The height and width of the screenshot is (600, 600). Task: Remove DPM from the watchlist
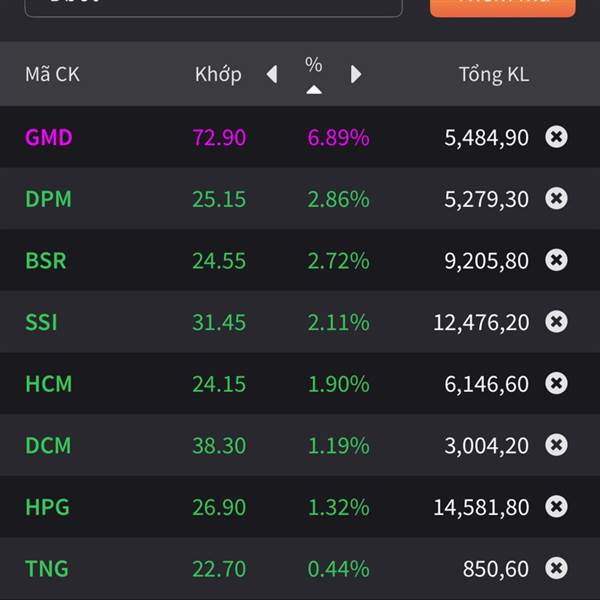click(x=556, y=198)
